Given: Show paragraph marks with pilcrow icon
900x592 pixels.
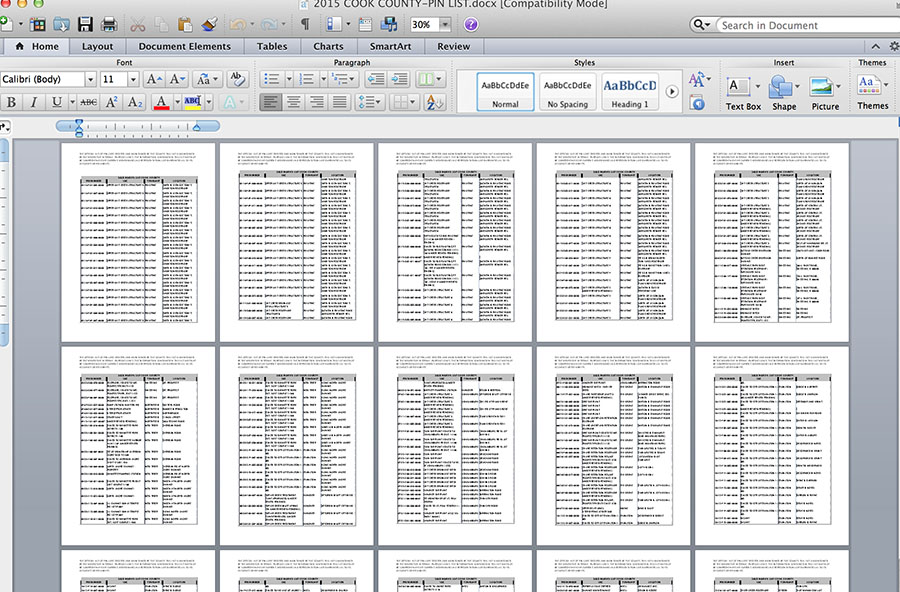Looking at the screenshot, I should coord(305,24).
